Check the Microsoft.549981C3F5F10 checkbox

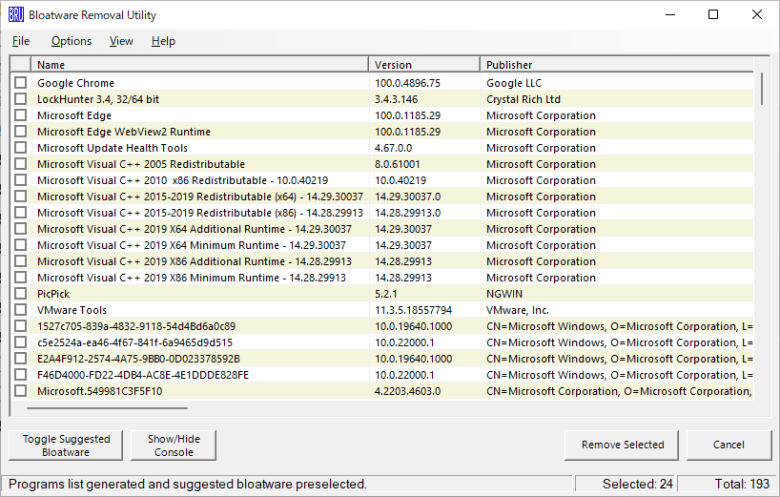point(20,391)
